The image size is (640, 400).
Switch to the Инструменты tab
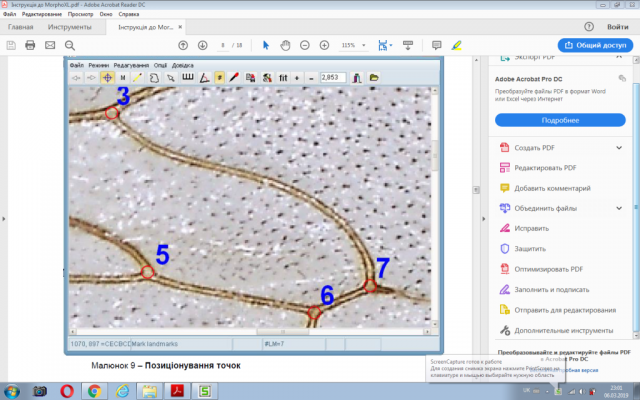(x=69, y=27)
